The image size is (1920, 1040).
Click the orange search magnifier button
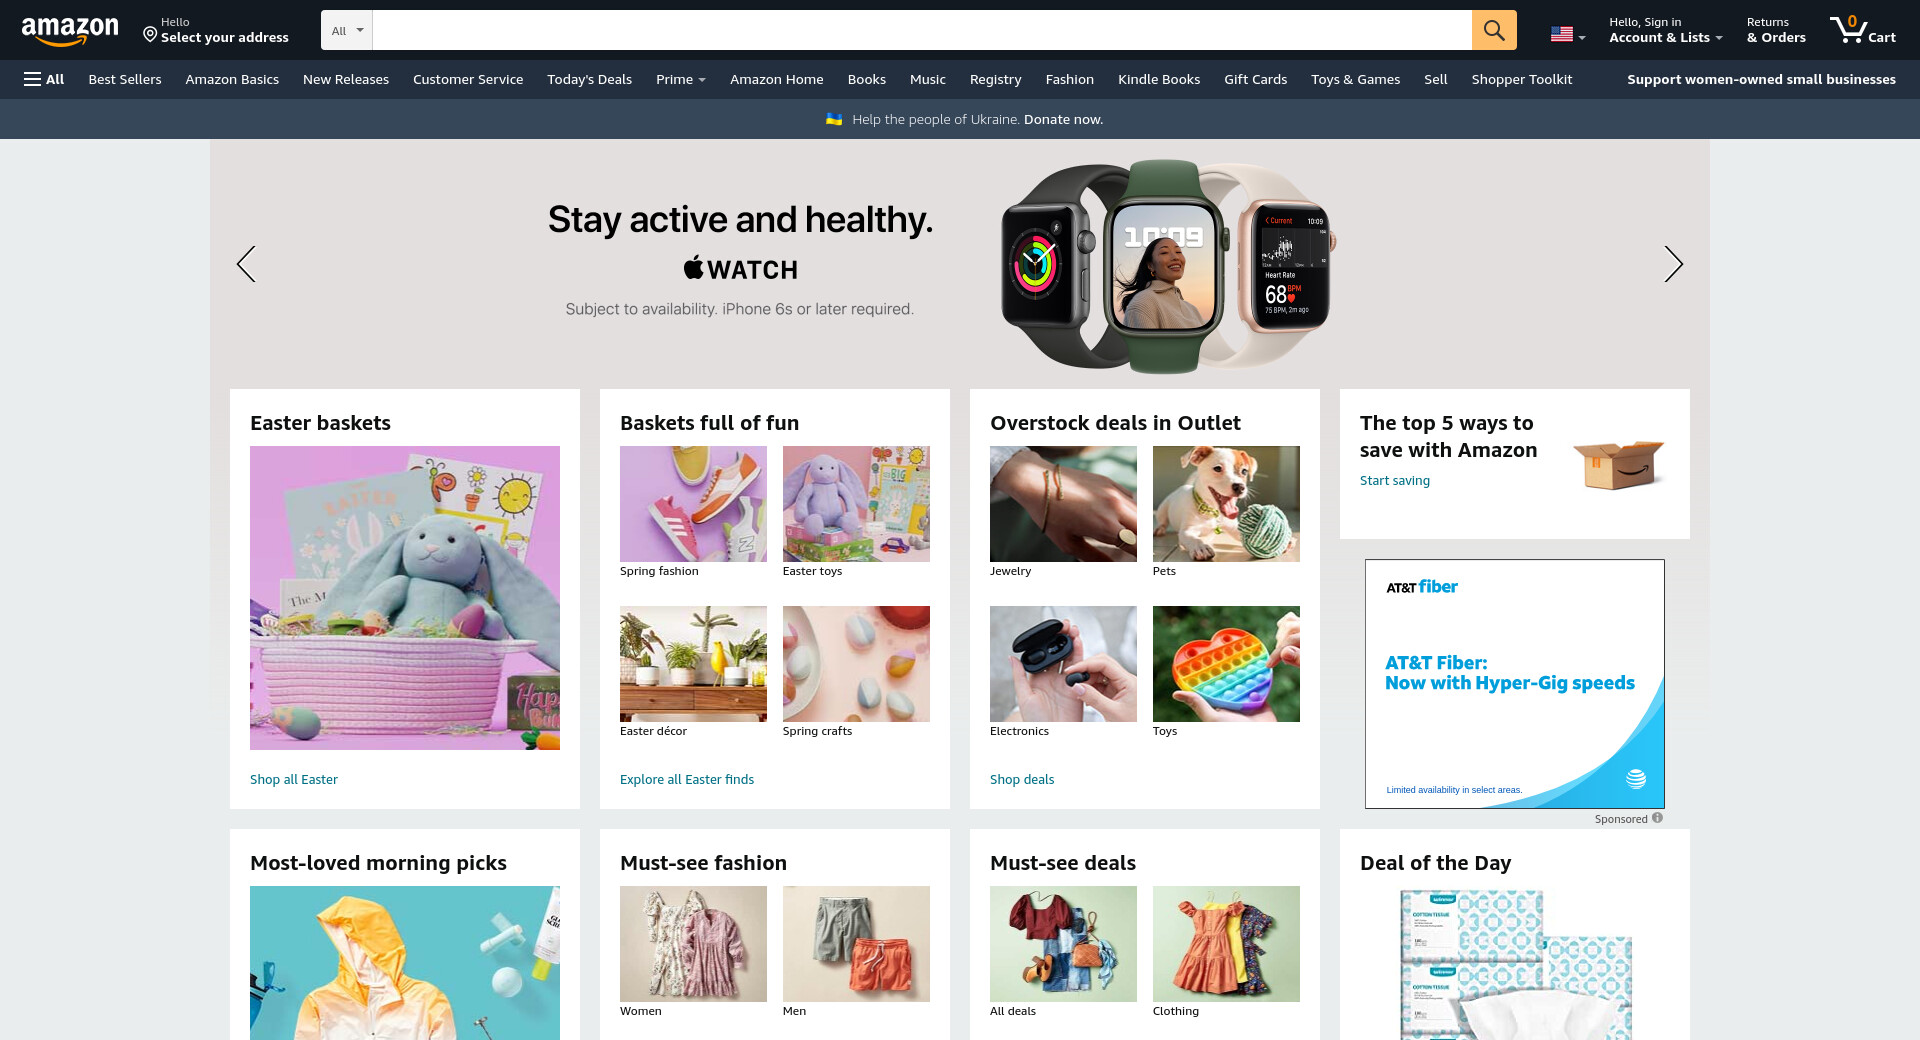click(1494, 30)
